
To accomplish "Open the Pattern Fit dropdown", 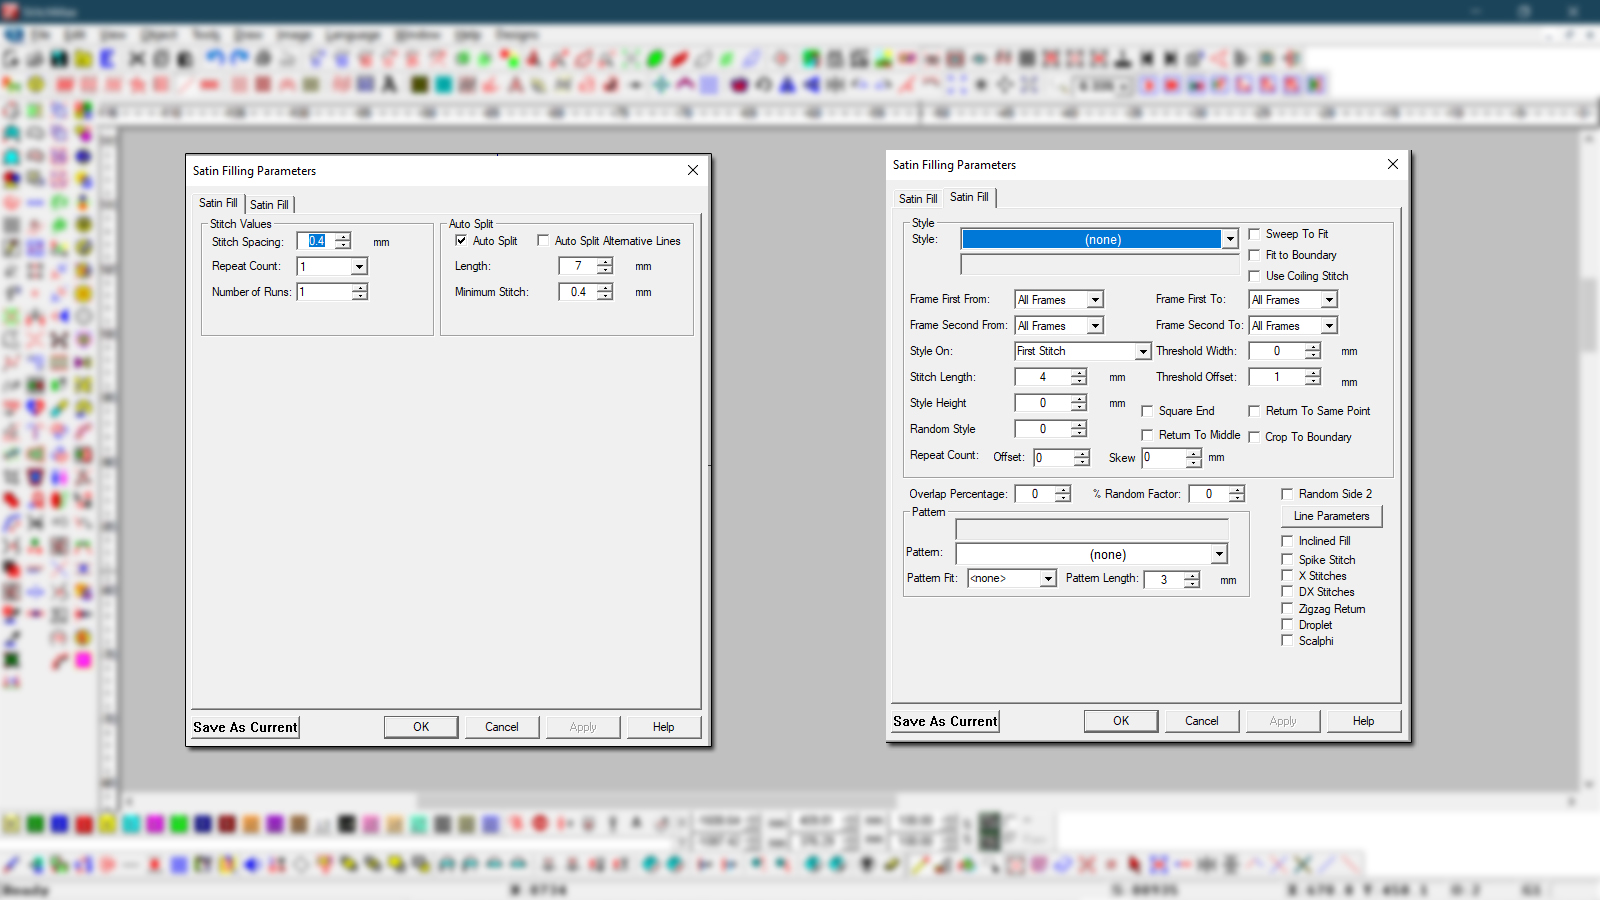I will (1047, 579).
